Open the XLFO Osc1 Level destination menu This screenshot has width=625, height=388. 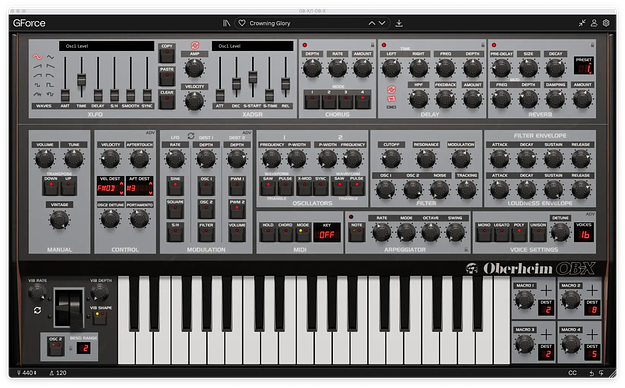point(106,46)
